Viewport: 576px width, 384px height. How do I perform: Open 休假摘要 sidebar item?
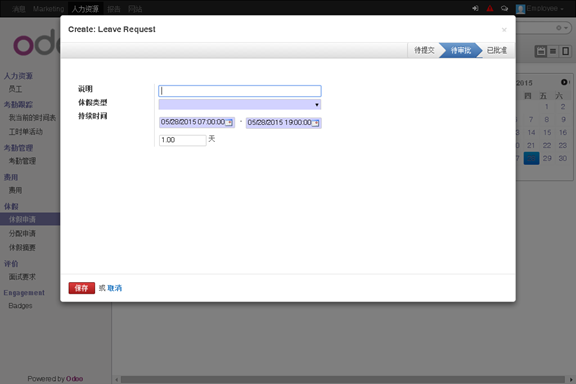click(22, 248)
